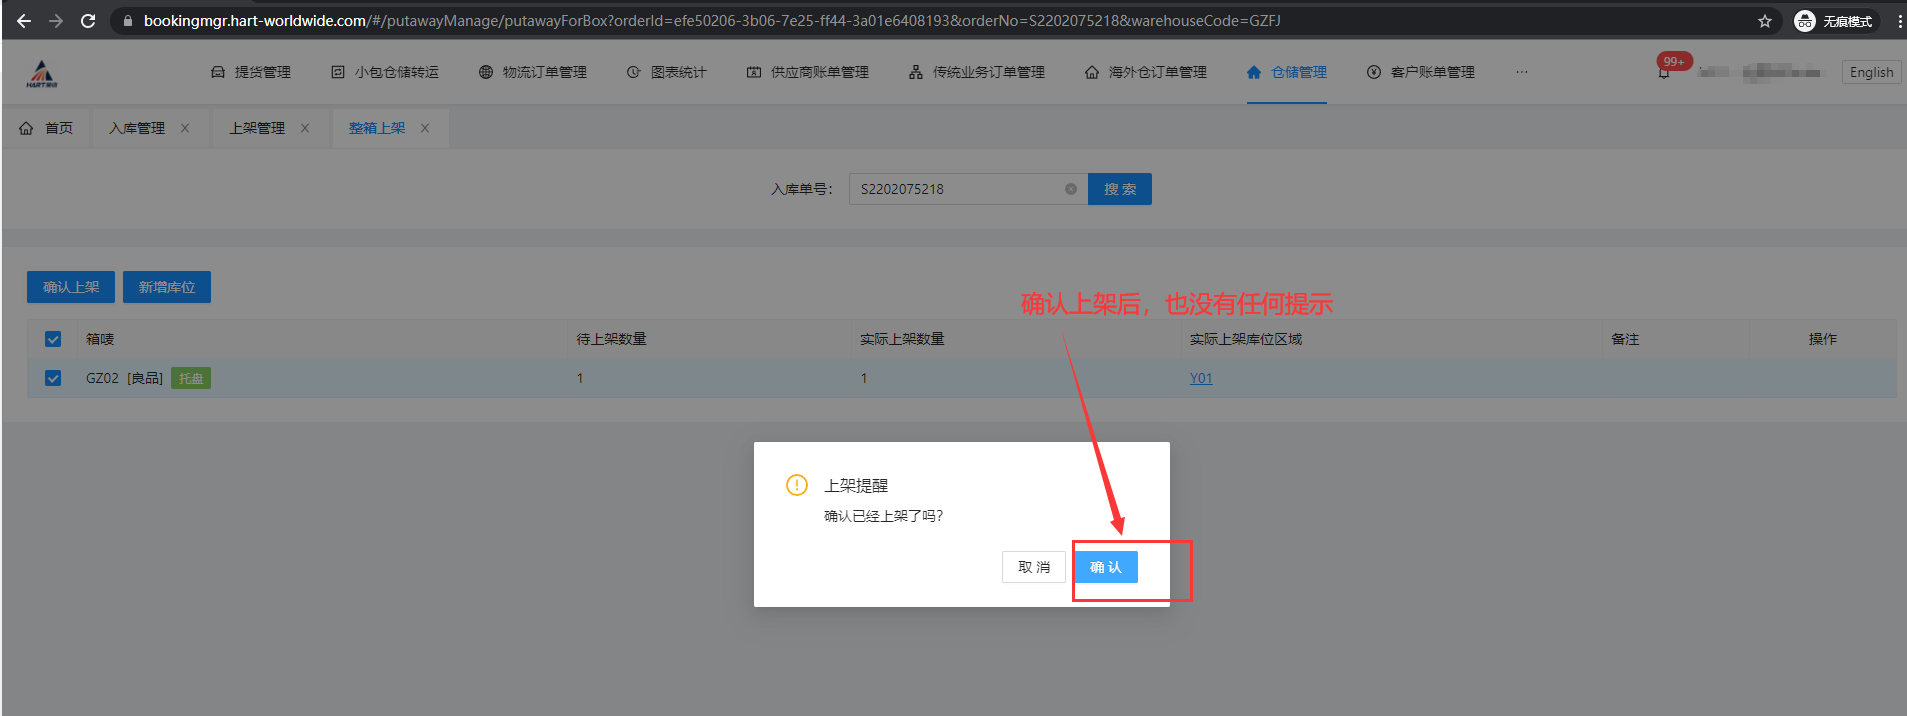Reload the page with refresh icon
The height and width of the screenshot is (716, 1907).
coord(88,21)
